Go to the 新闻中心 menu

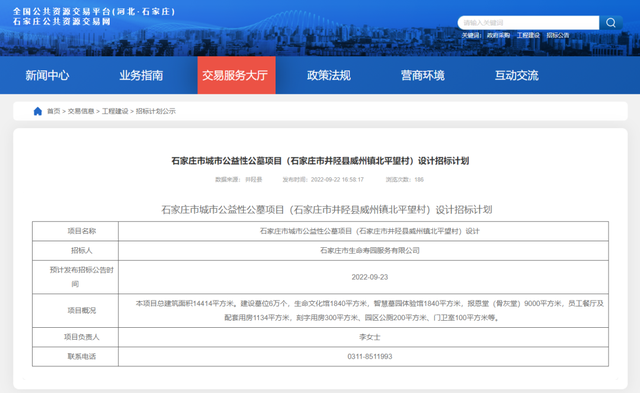(47, 75)
